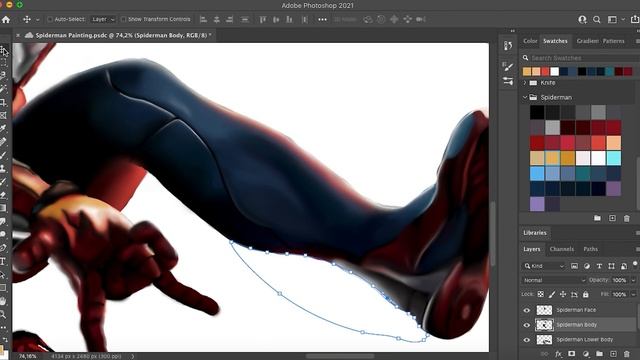Click the Search Swatches field

[x=580, y=58]
